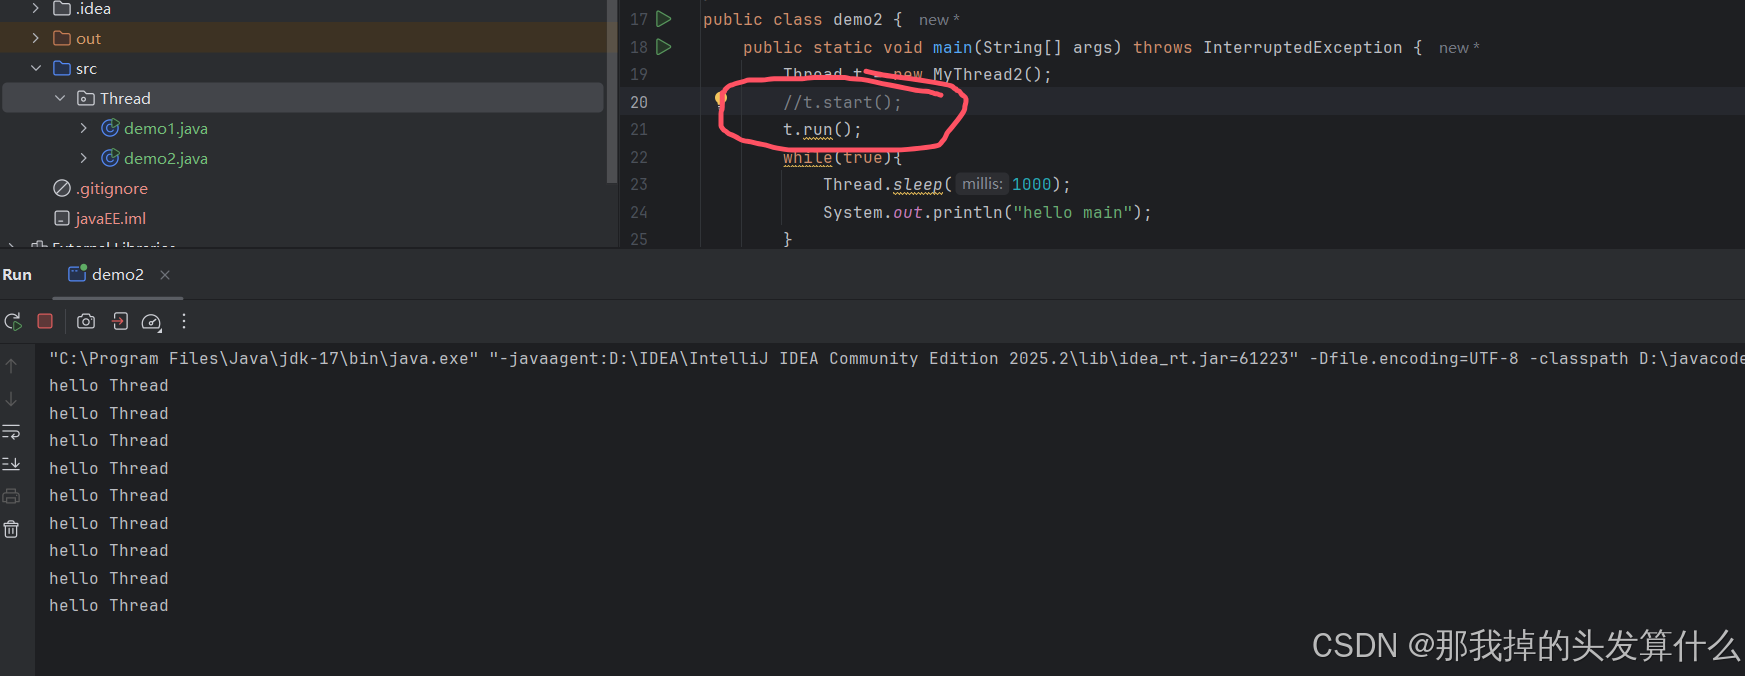This screenshot has width=1745, height=676.
Task: Click MyThread2() in line 19
Action: [x=987, y=74]
